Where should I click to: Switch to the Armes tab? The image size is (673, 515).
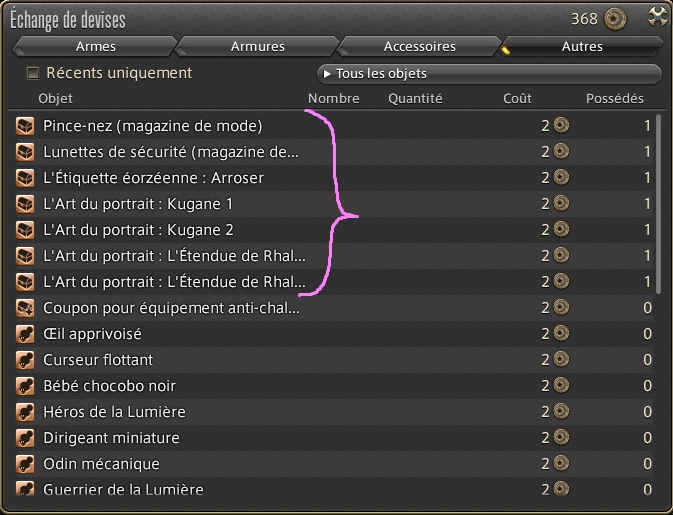pyautogui.click(x=95, y=46)
